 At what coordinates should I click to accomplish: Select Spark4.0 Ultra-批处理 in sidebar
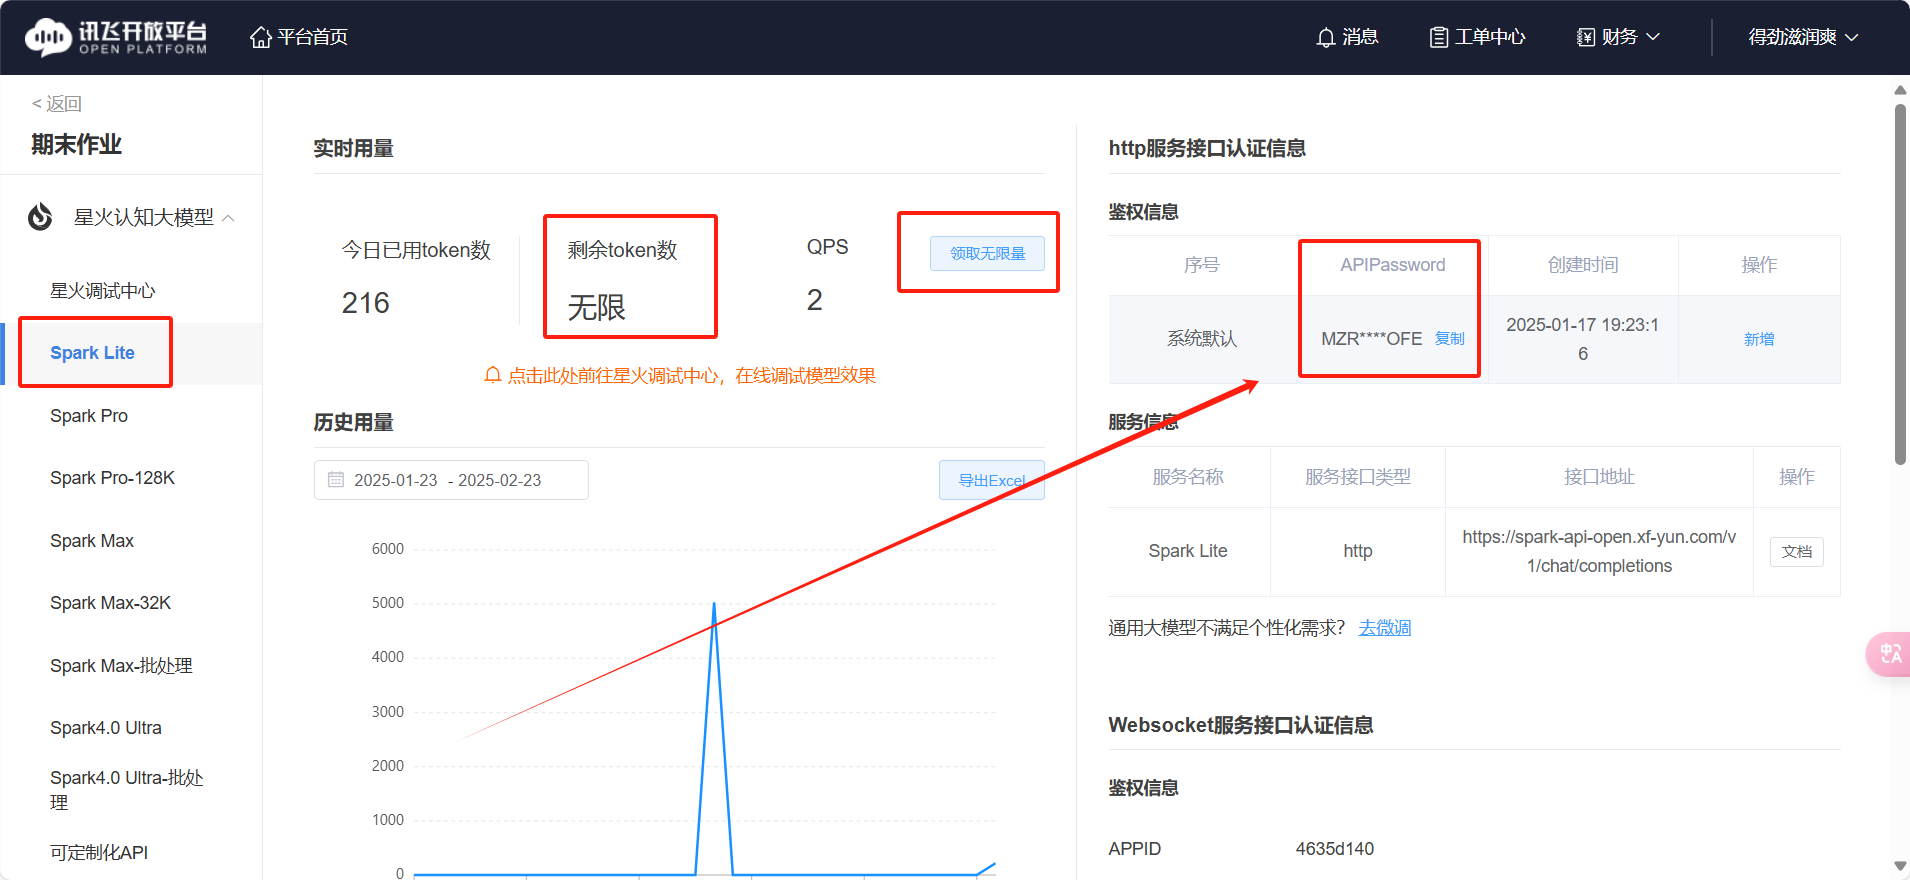127,790
